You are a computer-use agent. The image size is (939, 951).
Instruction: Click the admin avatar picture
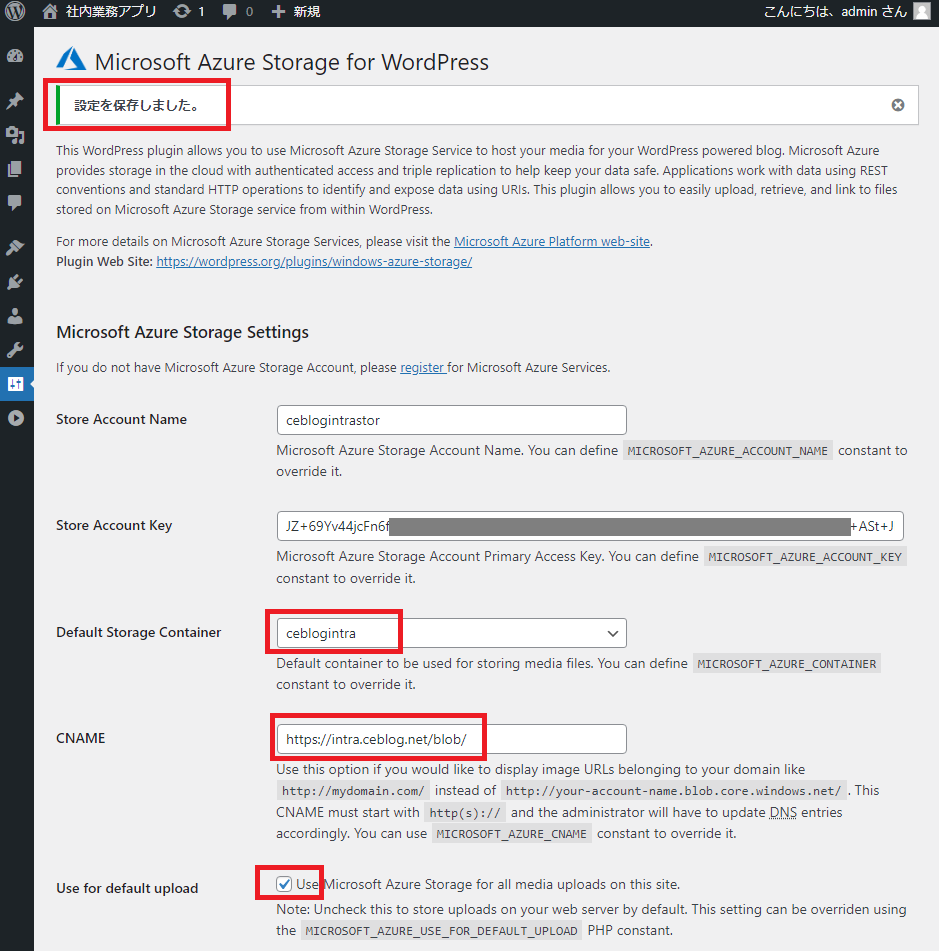pos(922,12)
